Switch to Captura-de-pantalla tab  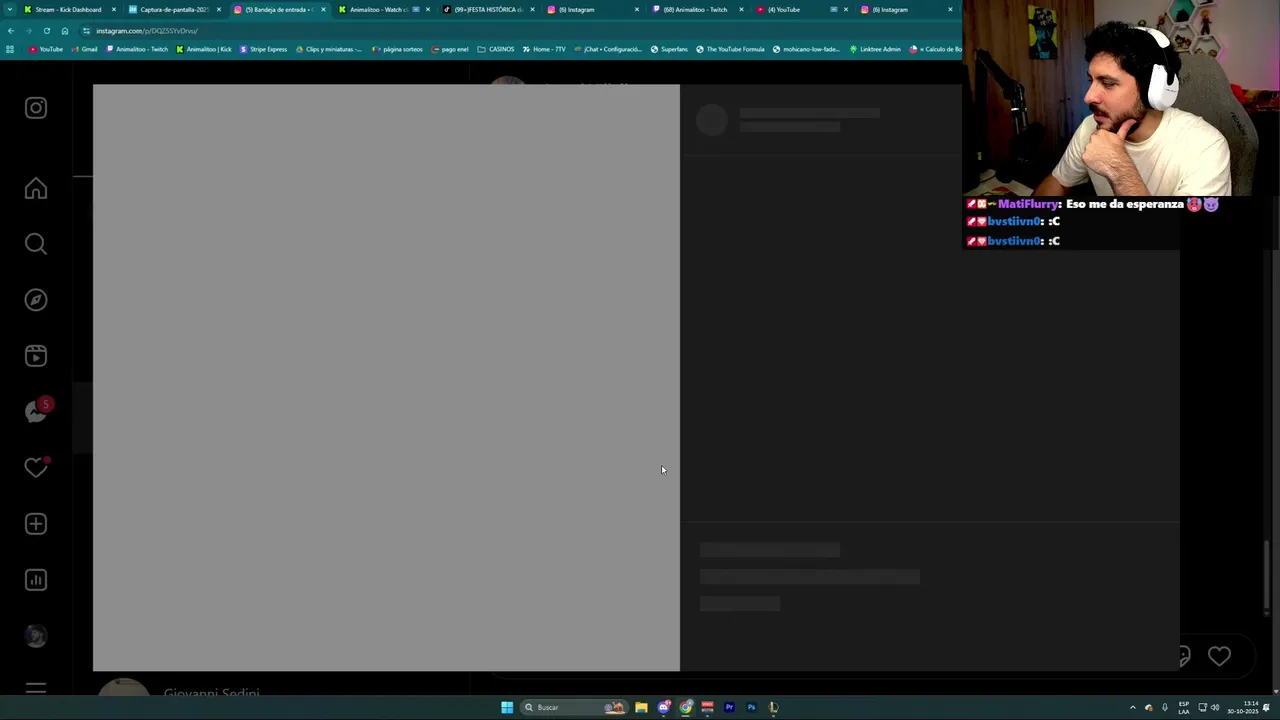coord(175,9)
